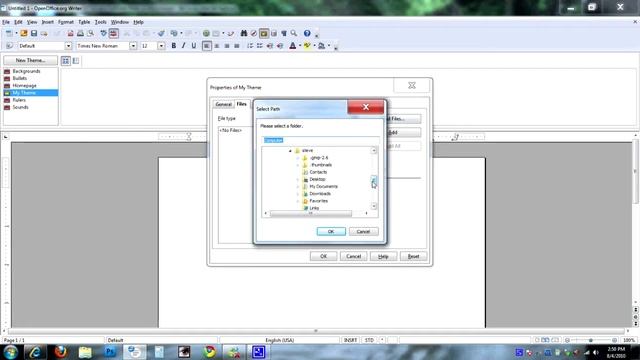Open the File menu
640x360 pixels.
[6, 22]
